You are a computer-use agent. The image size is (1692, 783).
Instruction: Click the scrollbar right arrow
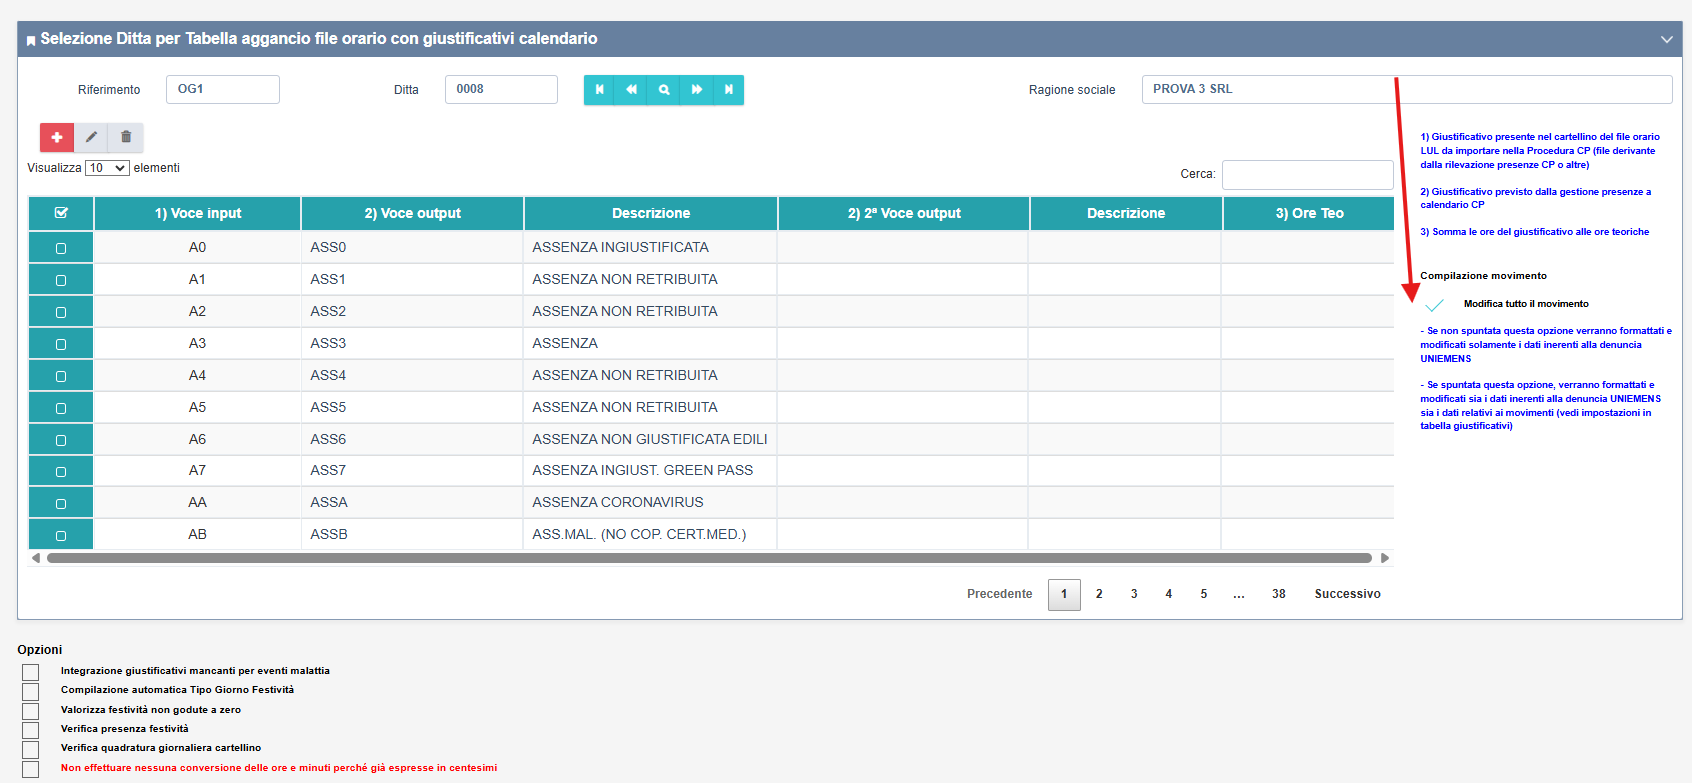(1385, 558)
